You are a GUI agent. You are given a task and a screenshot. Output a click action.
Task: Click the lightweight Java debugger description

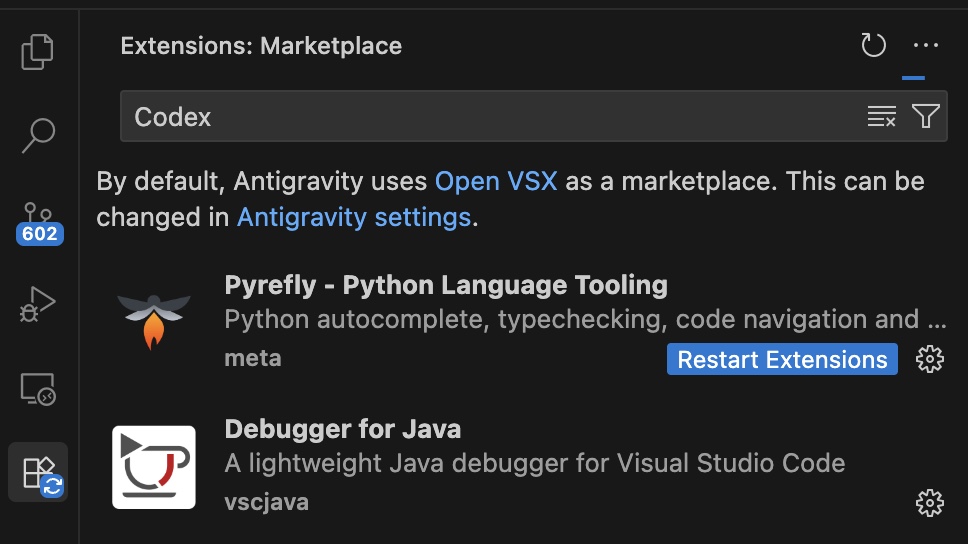point(535,463)
